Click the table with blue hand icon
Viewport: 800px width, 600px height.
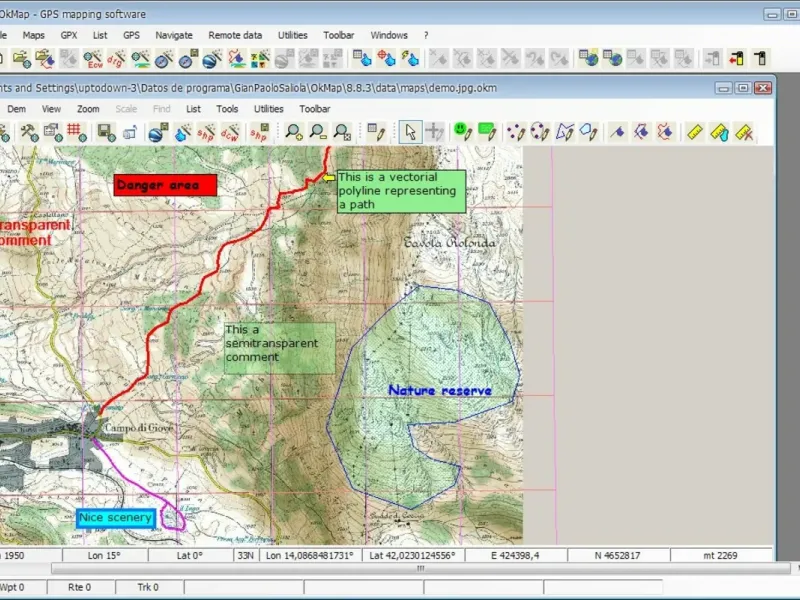(x=362, y=59)
